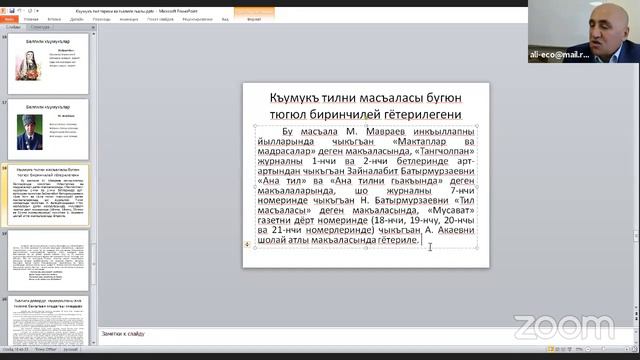Click the Redo icon in quick access toolbar

[29, 11]
